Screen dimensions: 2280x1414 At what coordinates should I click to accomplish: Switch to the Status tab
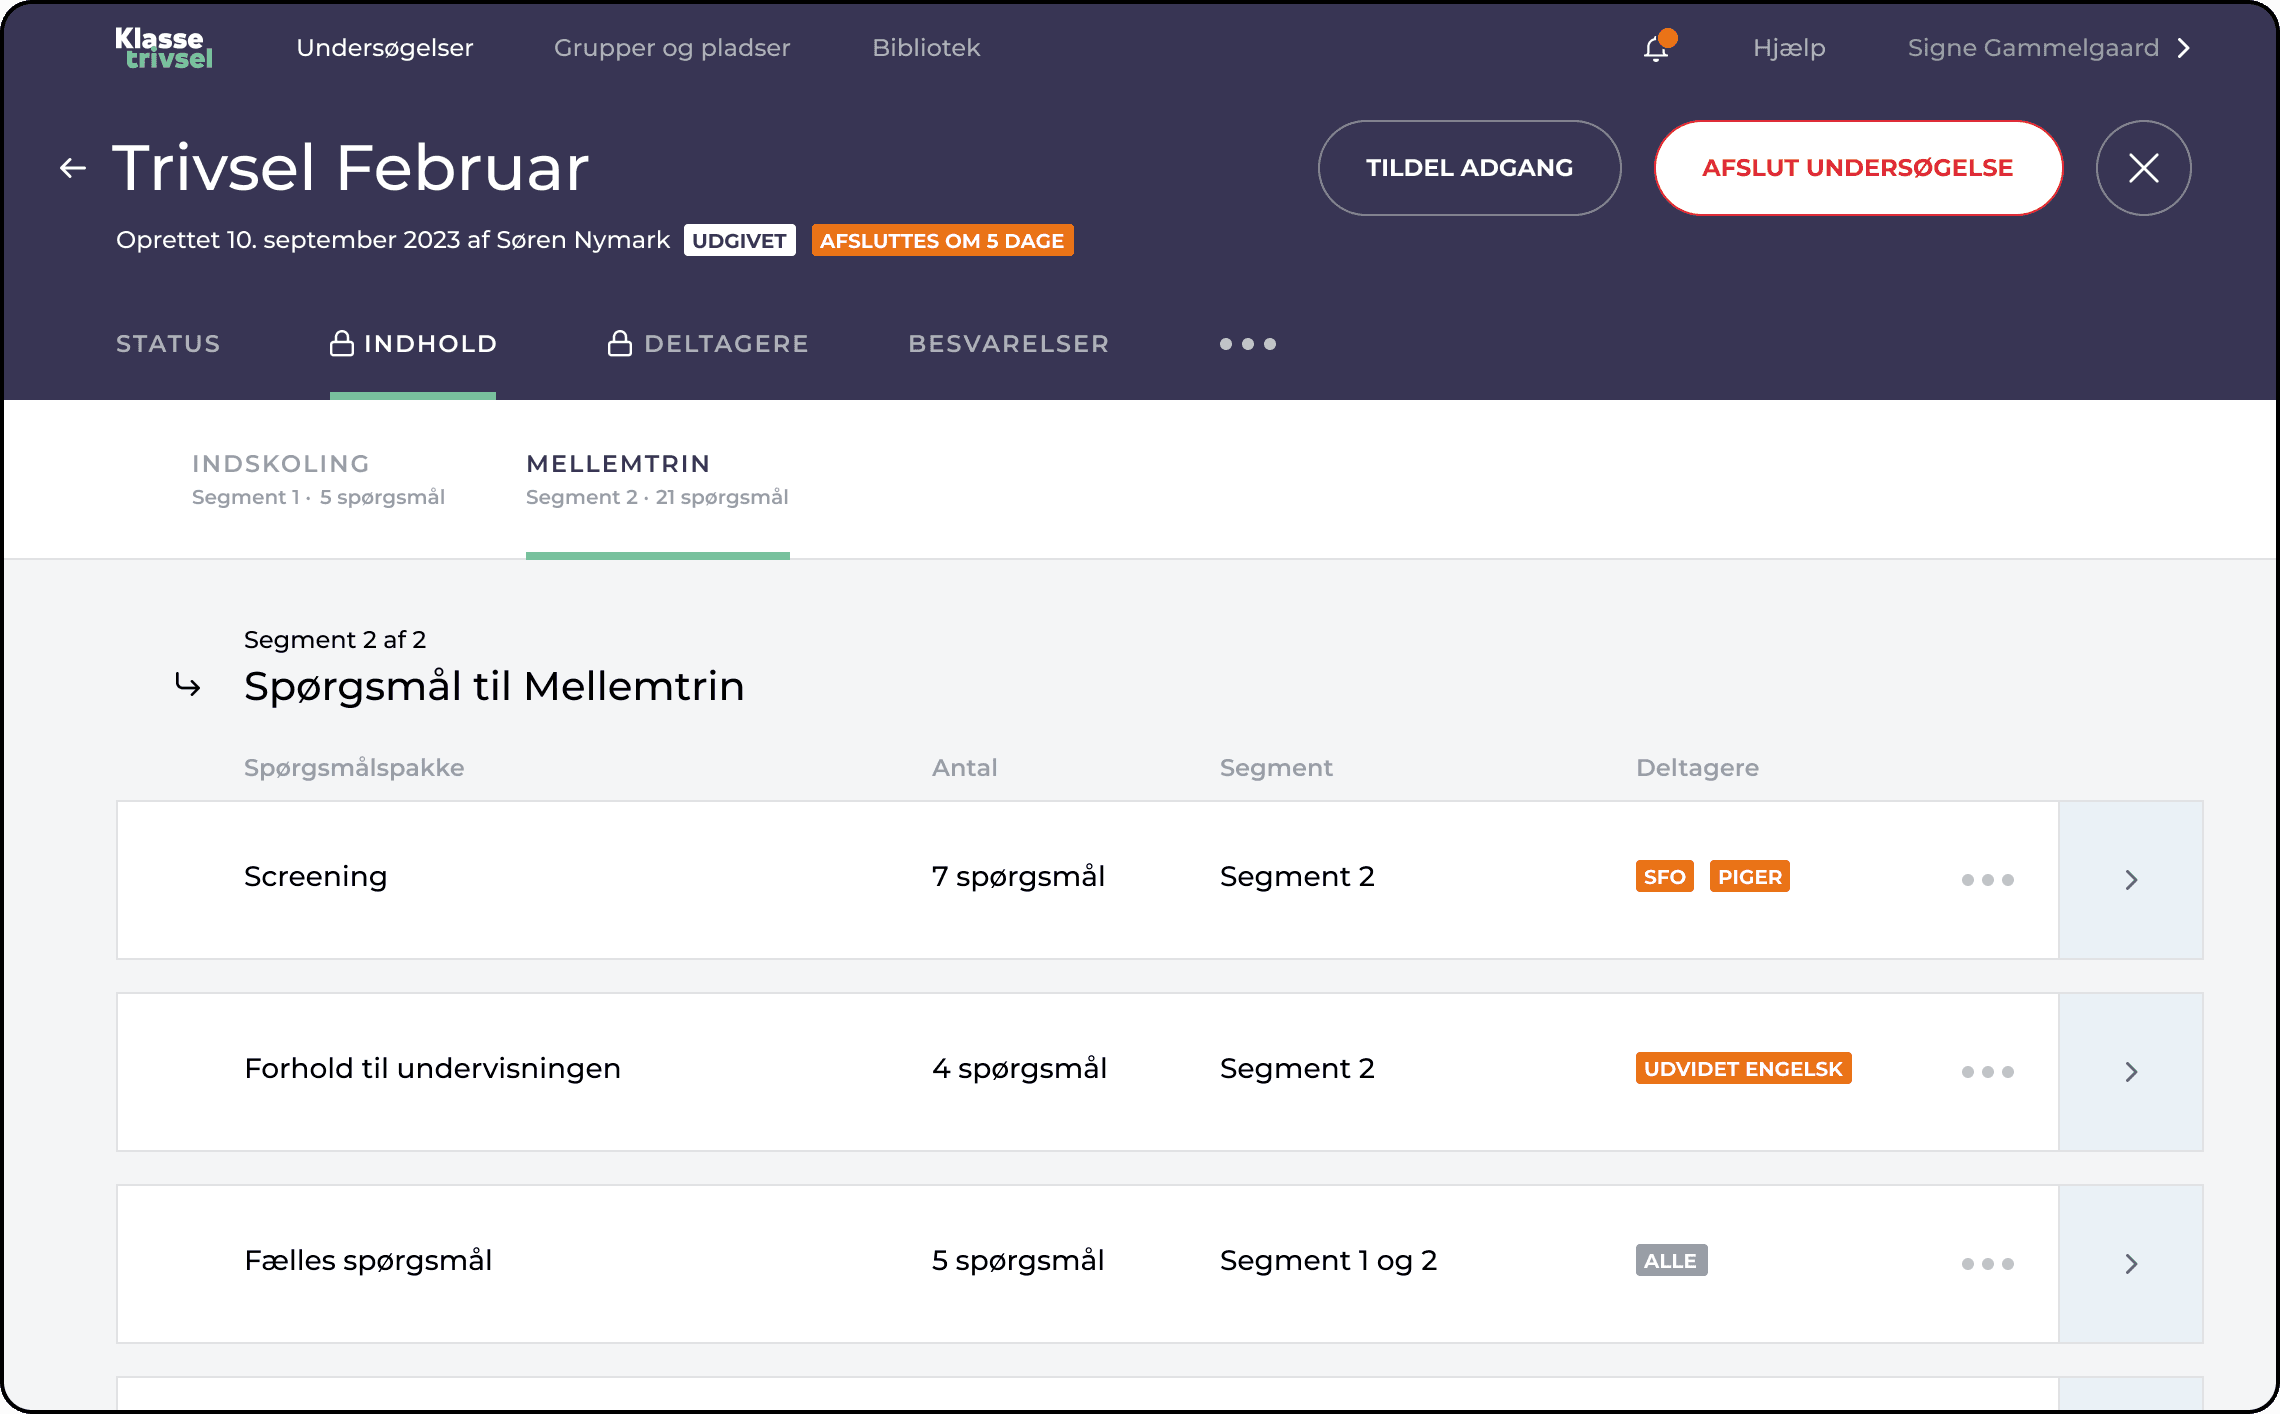pyautogui.click(x=168, y=344)
